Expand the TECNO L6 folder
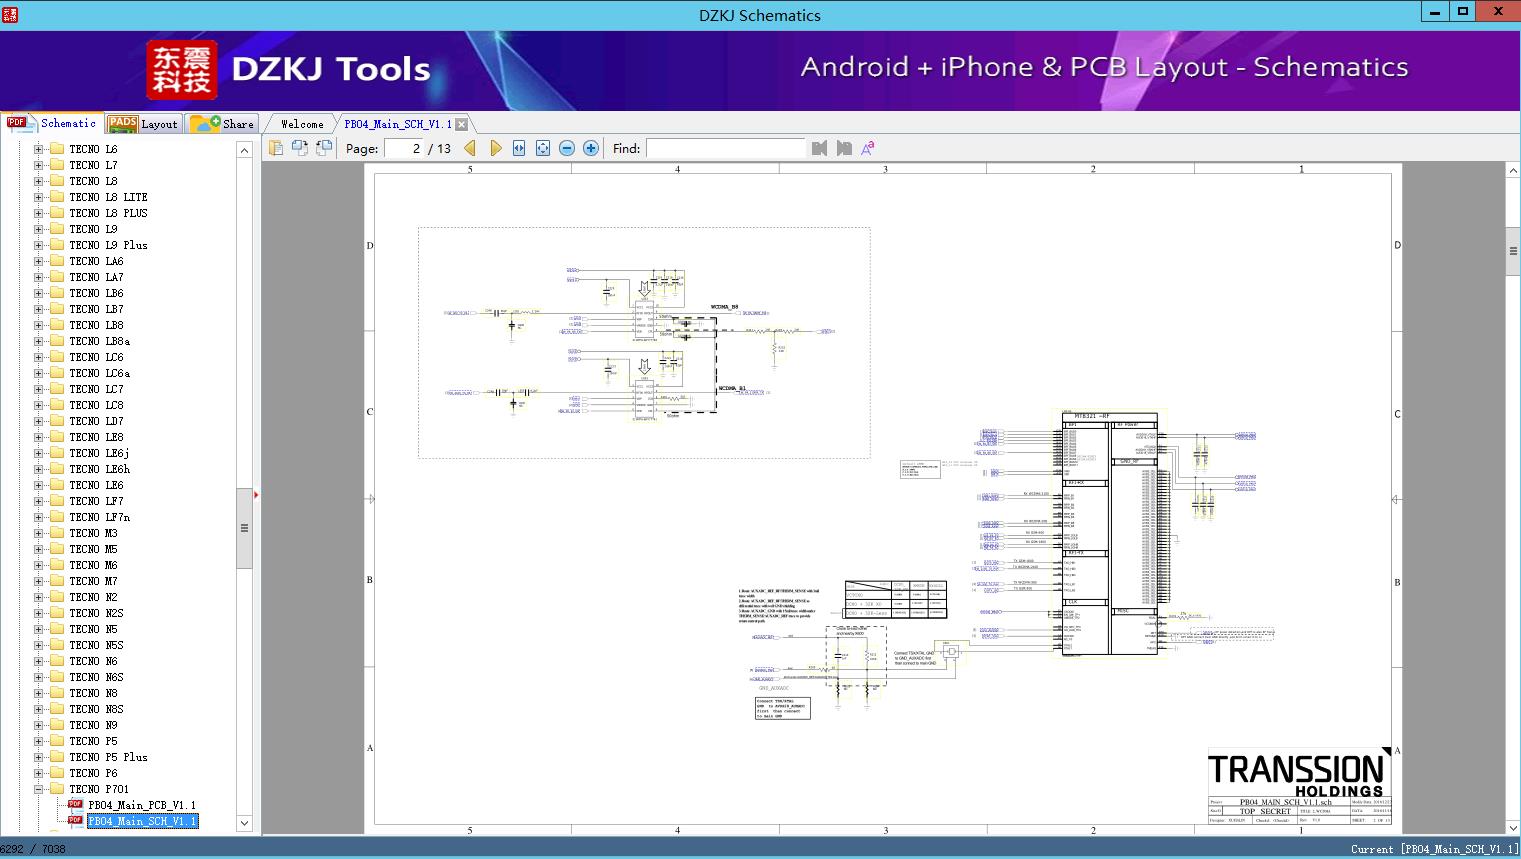Screen dimensions: 1521x859 [x=39, y=149]
